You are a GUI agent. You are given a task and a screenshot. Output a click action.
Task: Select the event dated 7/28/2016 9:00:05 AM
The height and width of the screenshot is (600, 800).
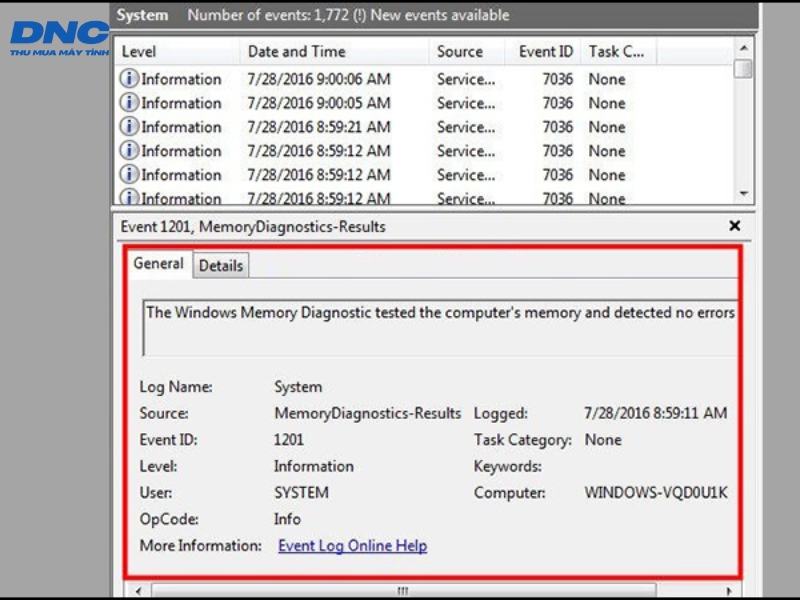click(x=426, y=103)
